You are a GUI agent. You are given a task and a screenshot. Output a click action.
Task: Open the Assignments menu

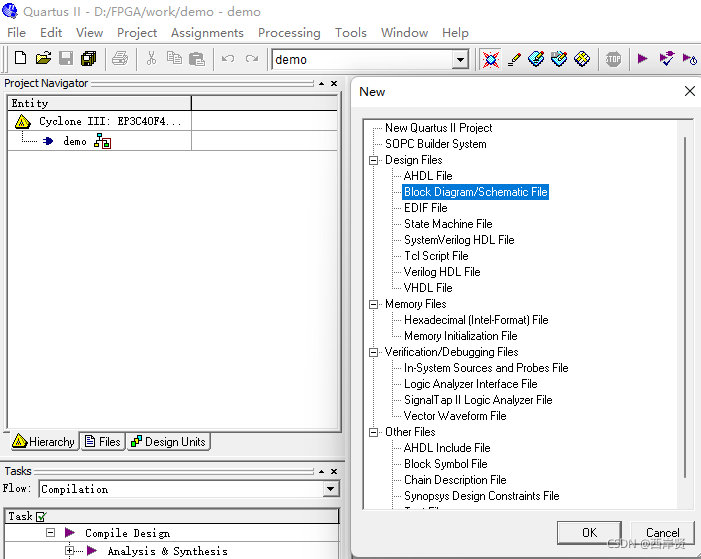click(x=207, y=33)
